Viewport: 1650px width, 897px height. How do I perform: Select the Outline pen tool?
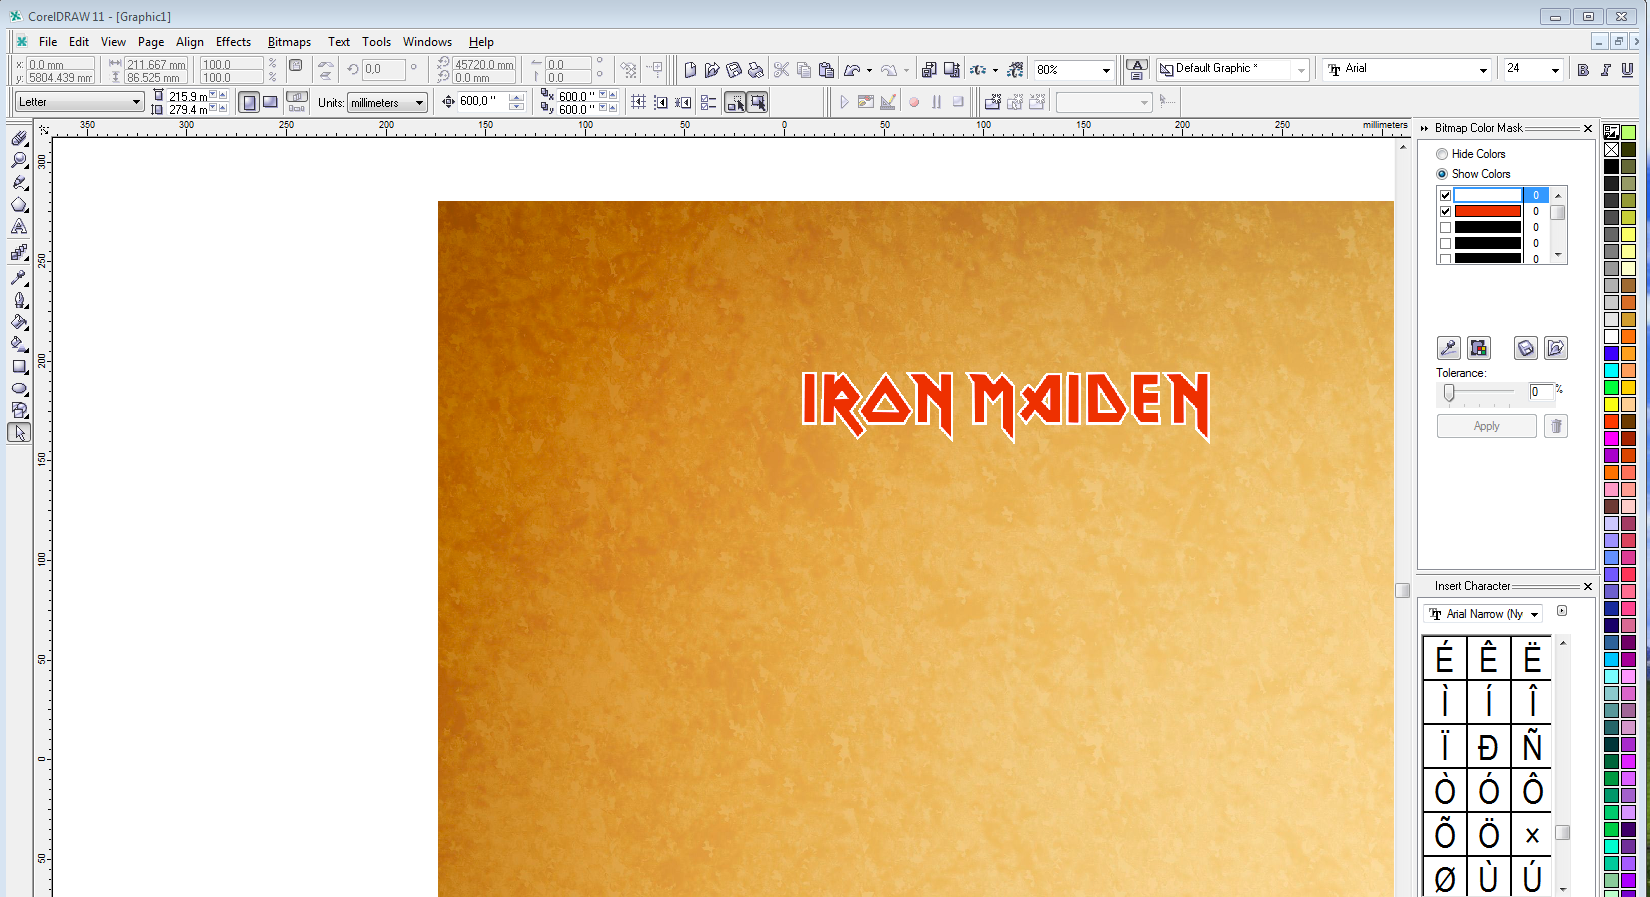click(19, 299)
